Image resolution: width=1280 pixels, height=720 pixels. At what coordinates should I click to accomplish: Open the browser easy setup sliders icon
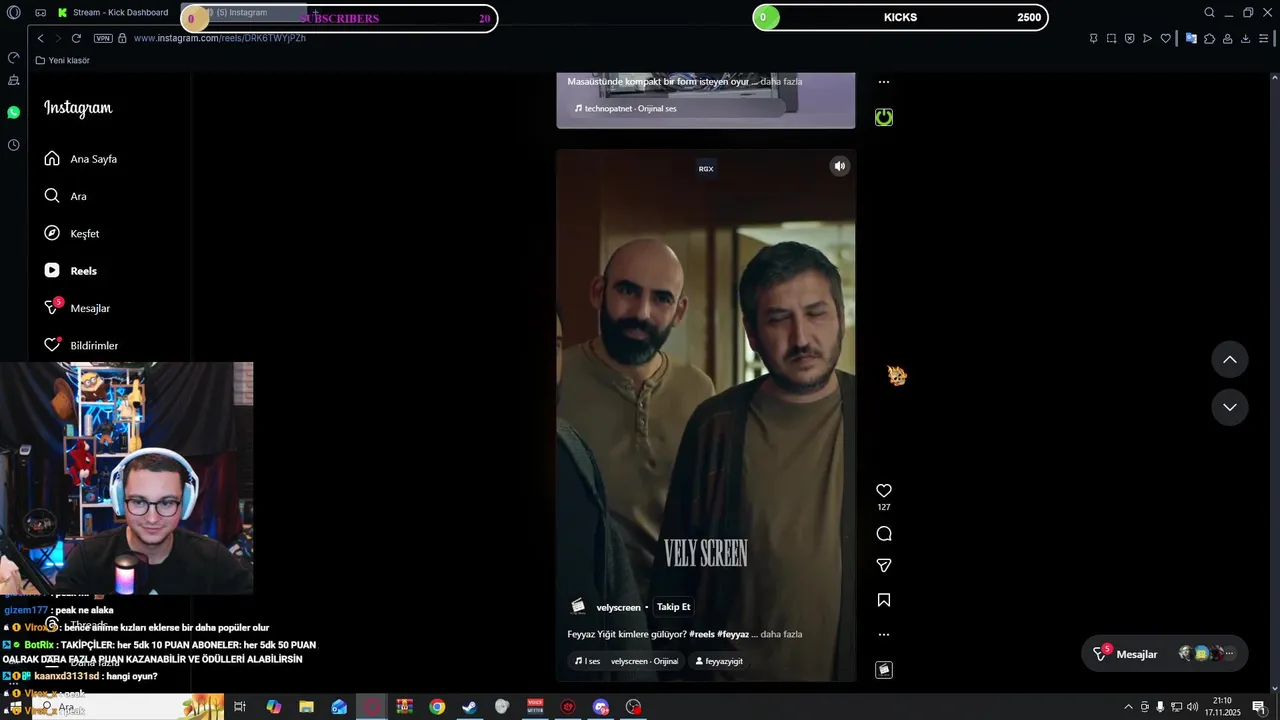click(1263, 38)
